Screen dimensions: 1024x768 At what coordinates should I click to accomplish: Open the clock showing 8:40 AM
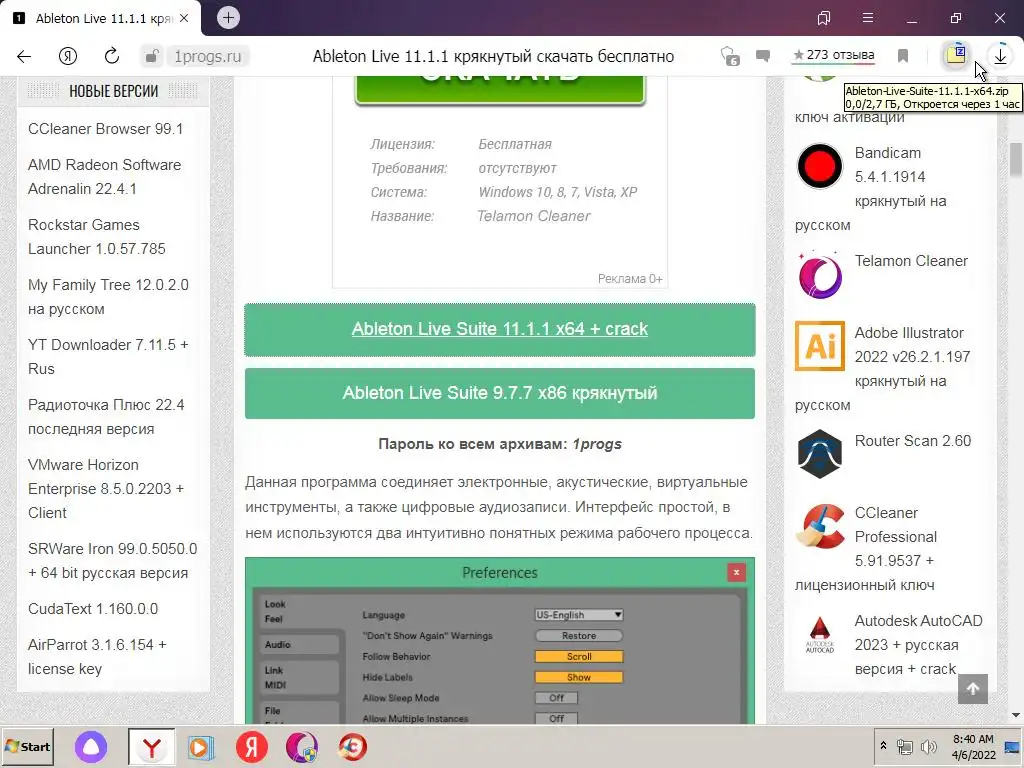click(973, 746)
